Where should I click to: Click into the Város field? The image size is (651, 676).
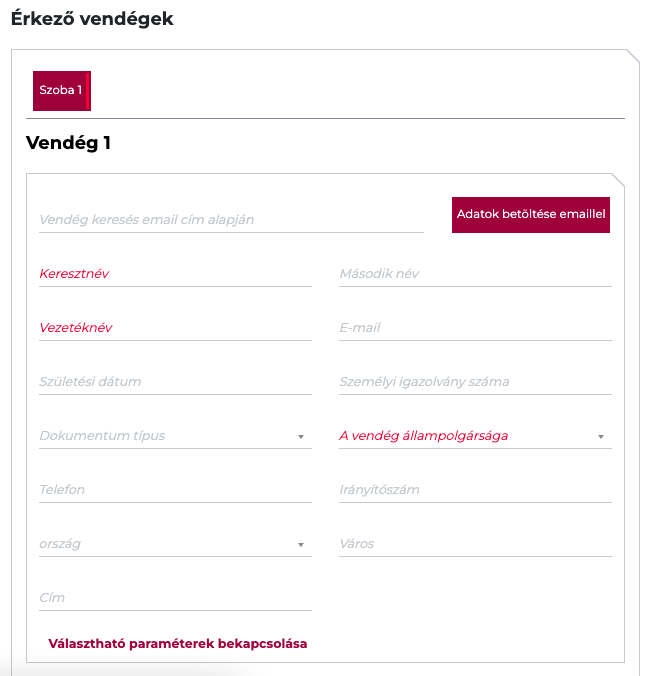(475, 544)
